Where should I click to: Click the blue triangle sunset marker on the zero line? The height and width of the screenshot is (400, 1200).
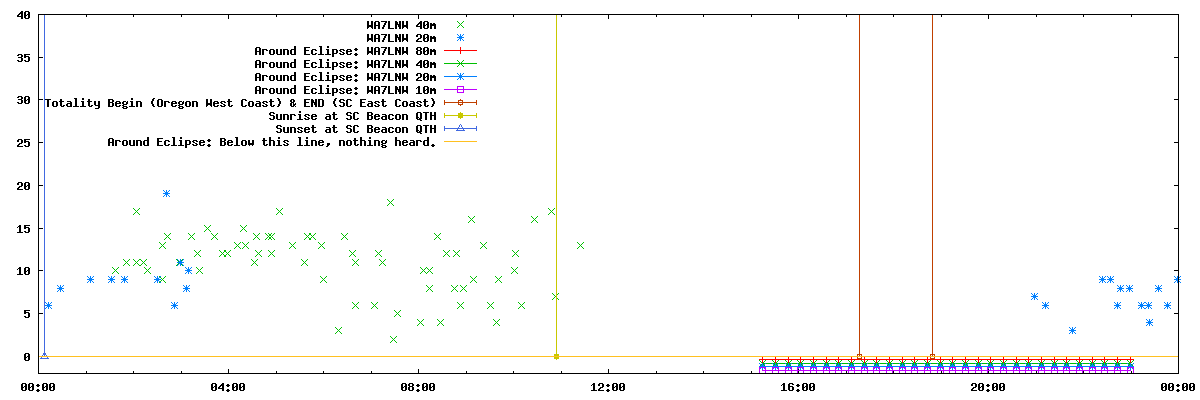tap(44, 355)
